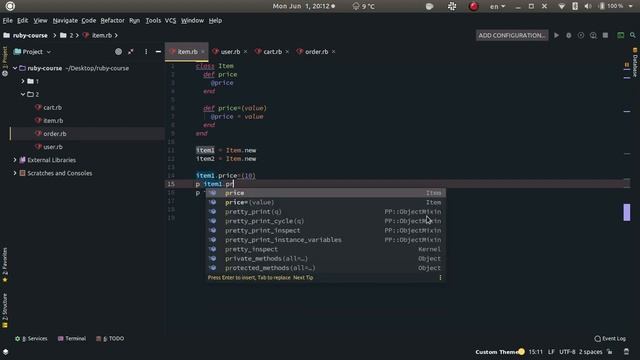This screenshot has width=640, height=360.
Task: Open the Project view dropdown
Action: 33,52
